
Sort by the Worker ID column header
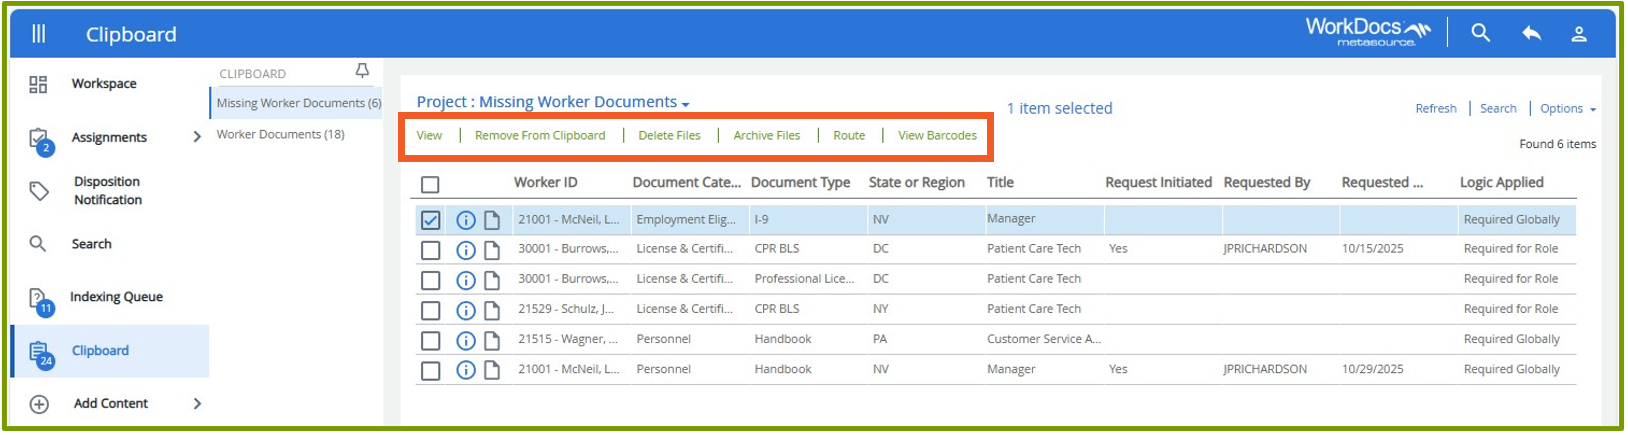pyautogui.click(x=545, y=182)
